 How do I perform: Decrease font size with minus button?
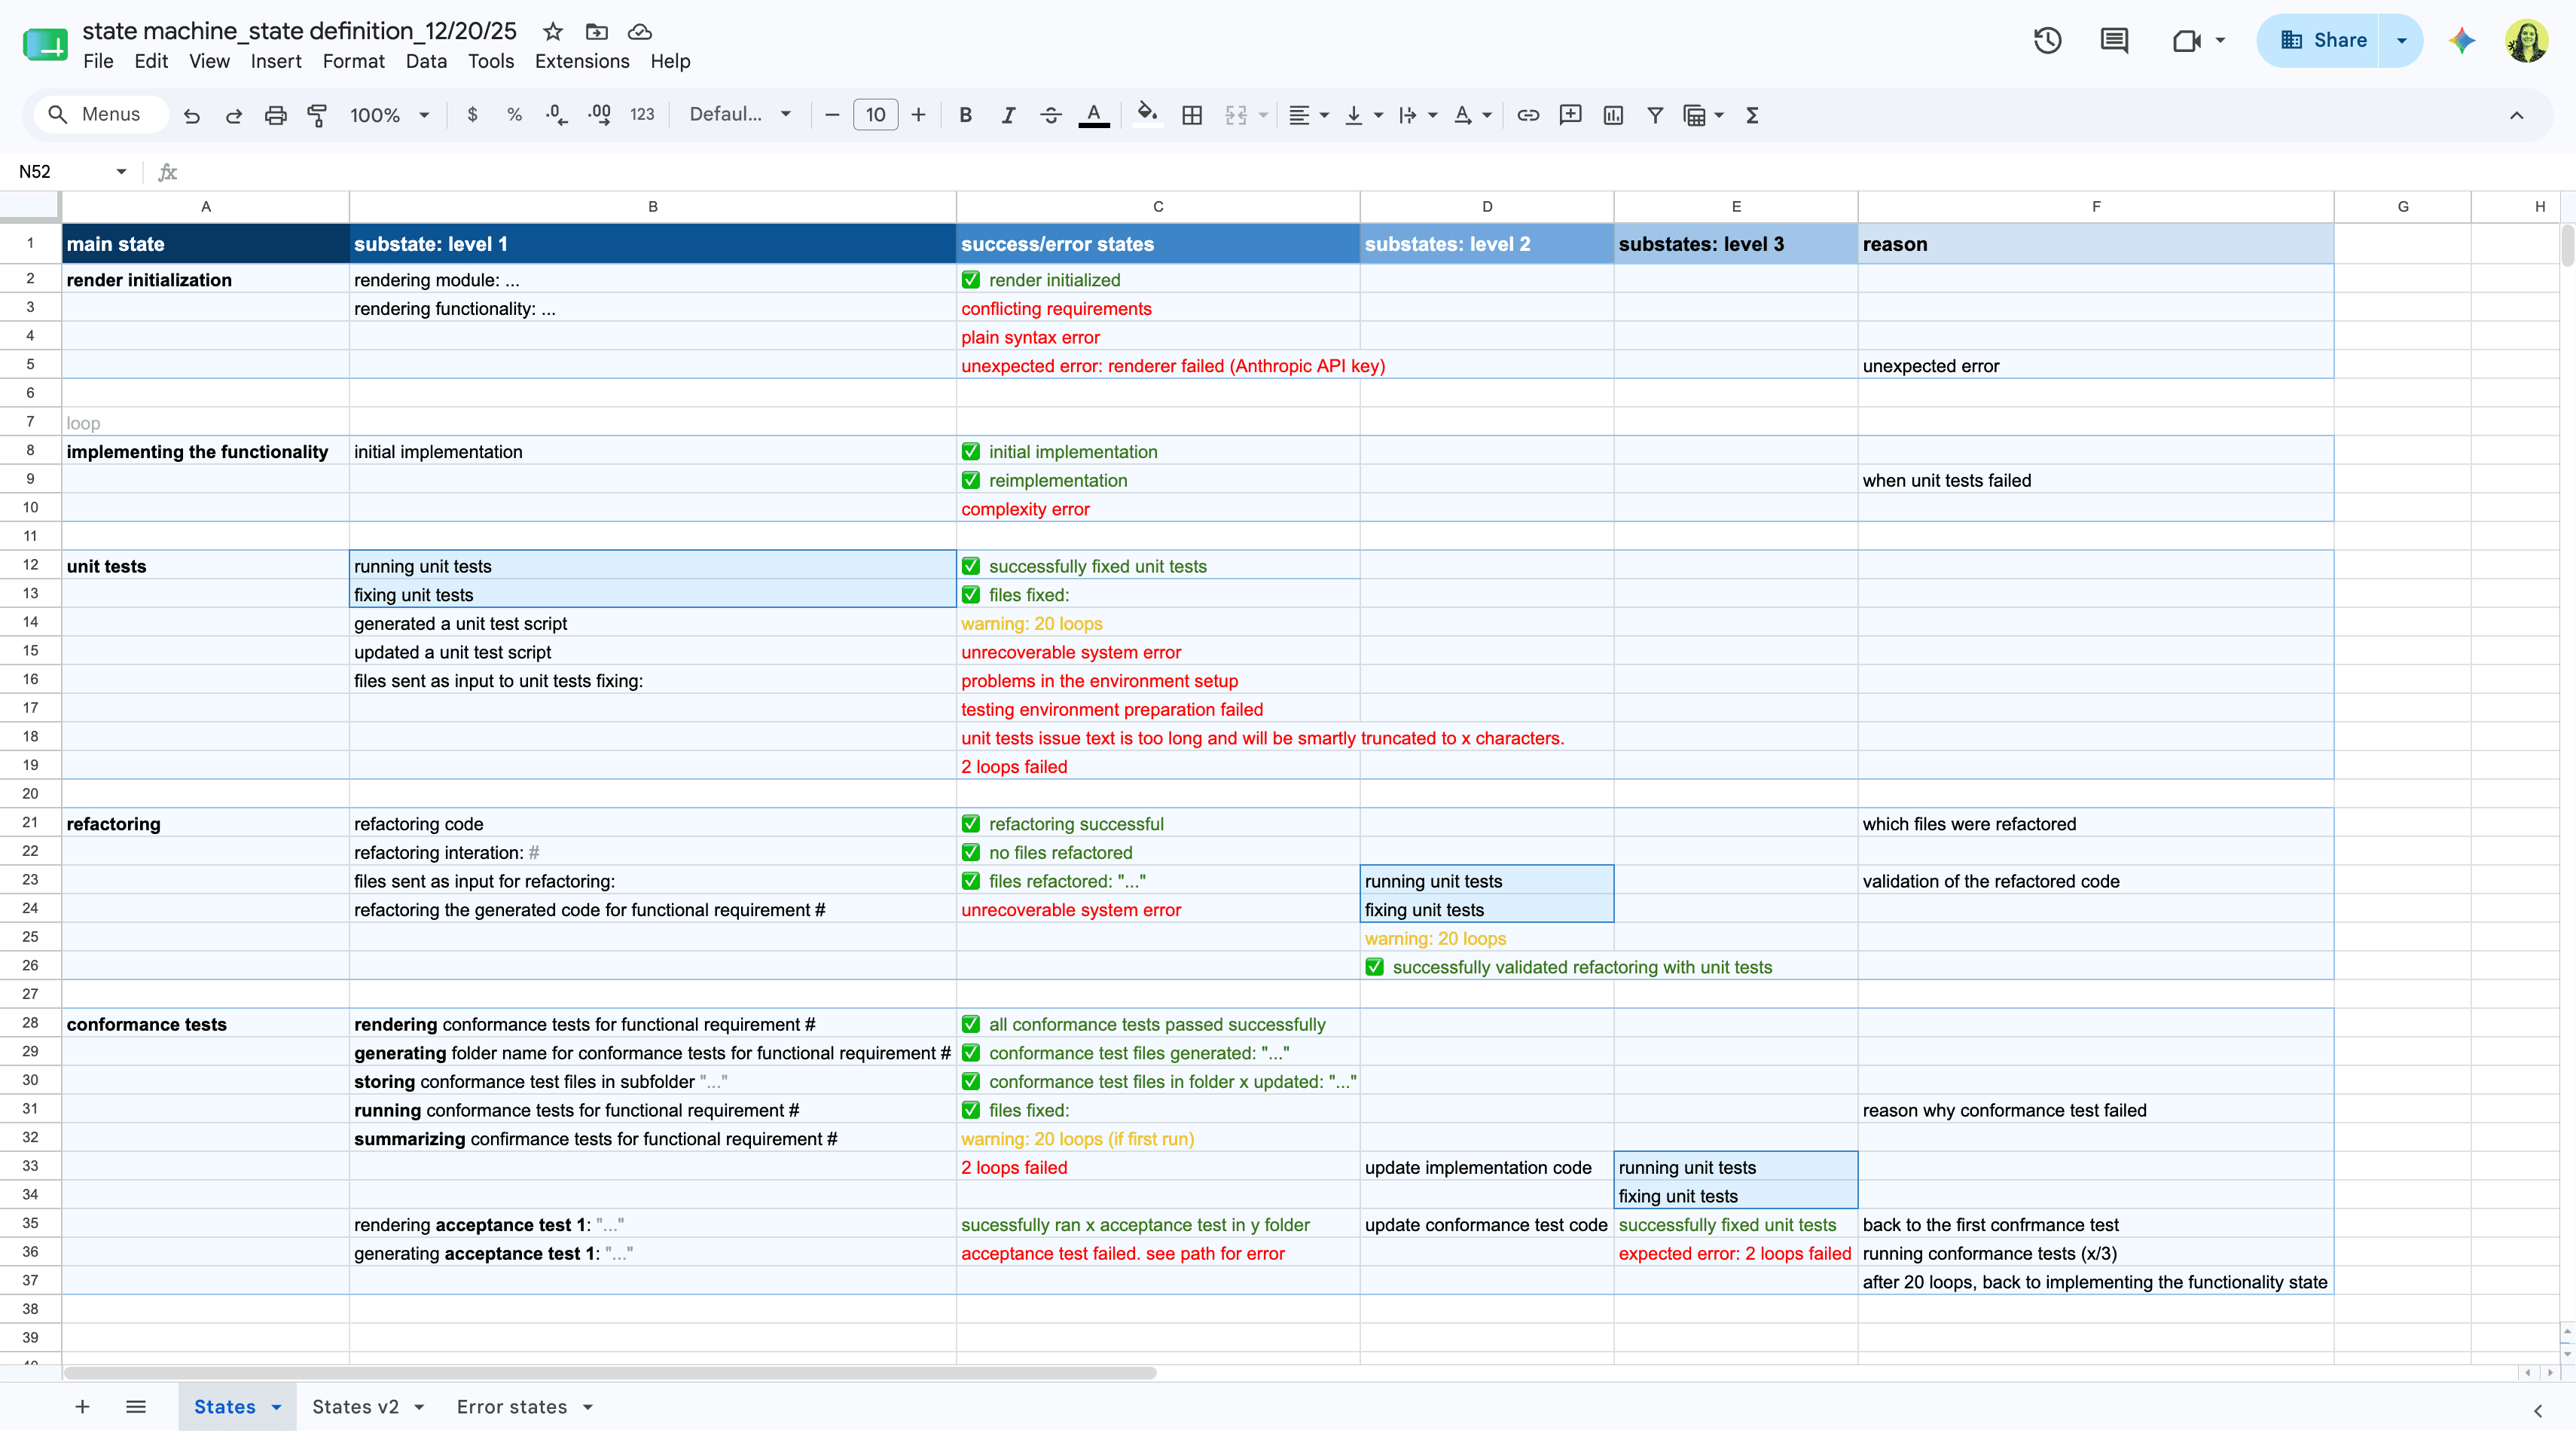(832, 115)
